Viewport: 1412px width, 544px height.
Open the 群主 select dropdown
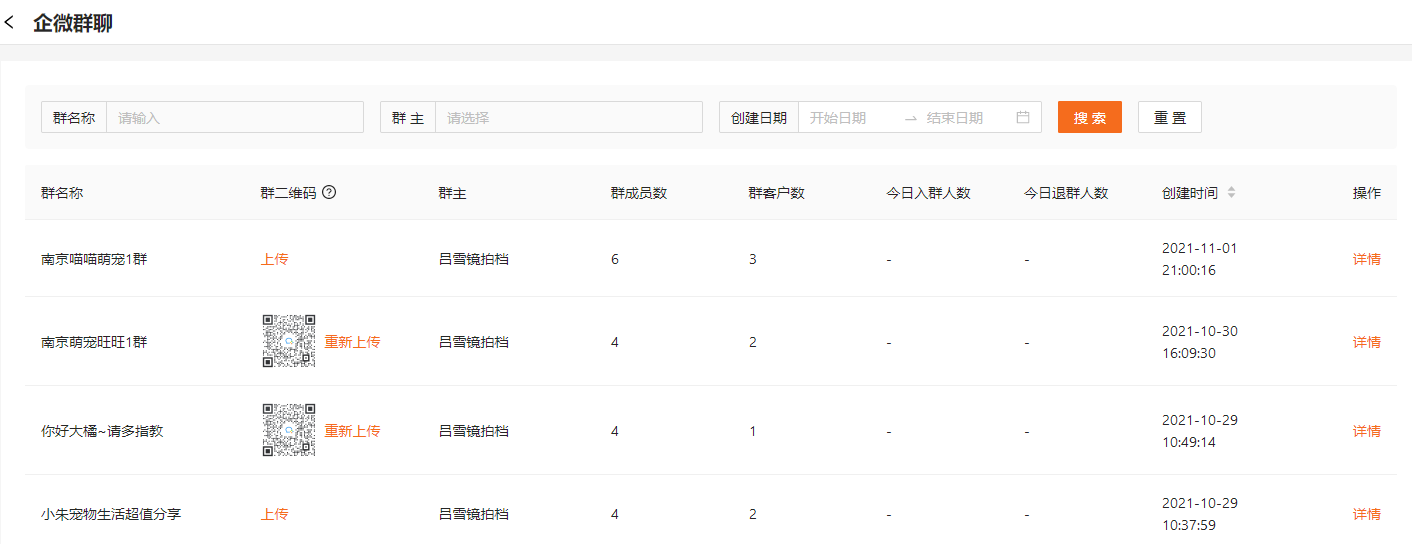[568, 117]
